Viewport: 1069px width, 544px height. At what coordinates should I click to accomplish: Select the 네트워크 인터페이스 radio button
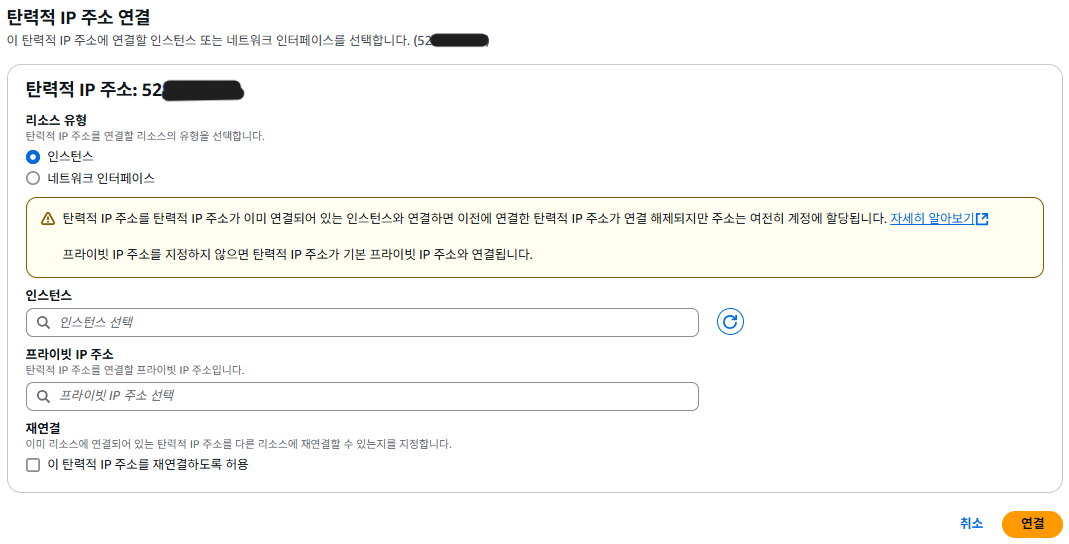click(33, 178)
